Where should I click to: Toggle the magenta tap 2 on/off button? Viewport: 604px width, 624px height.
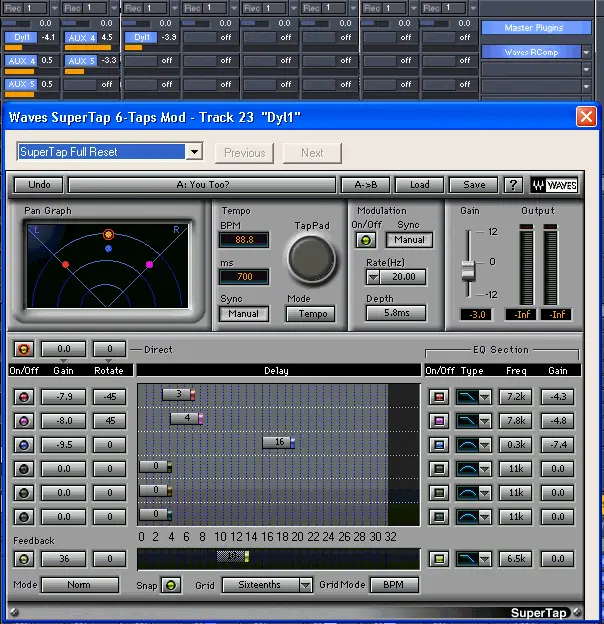point(23,421)
